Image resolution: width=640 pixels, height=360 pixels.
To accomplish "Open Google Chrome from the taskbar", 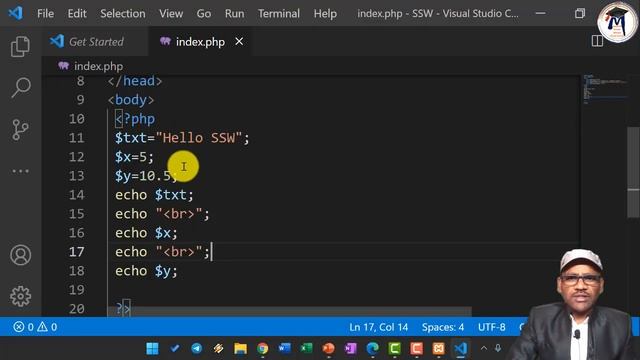I will click(263, 349).
